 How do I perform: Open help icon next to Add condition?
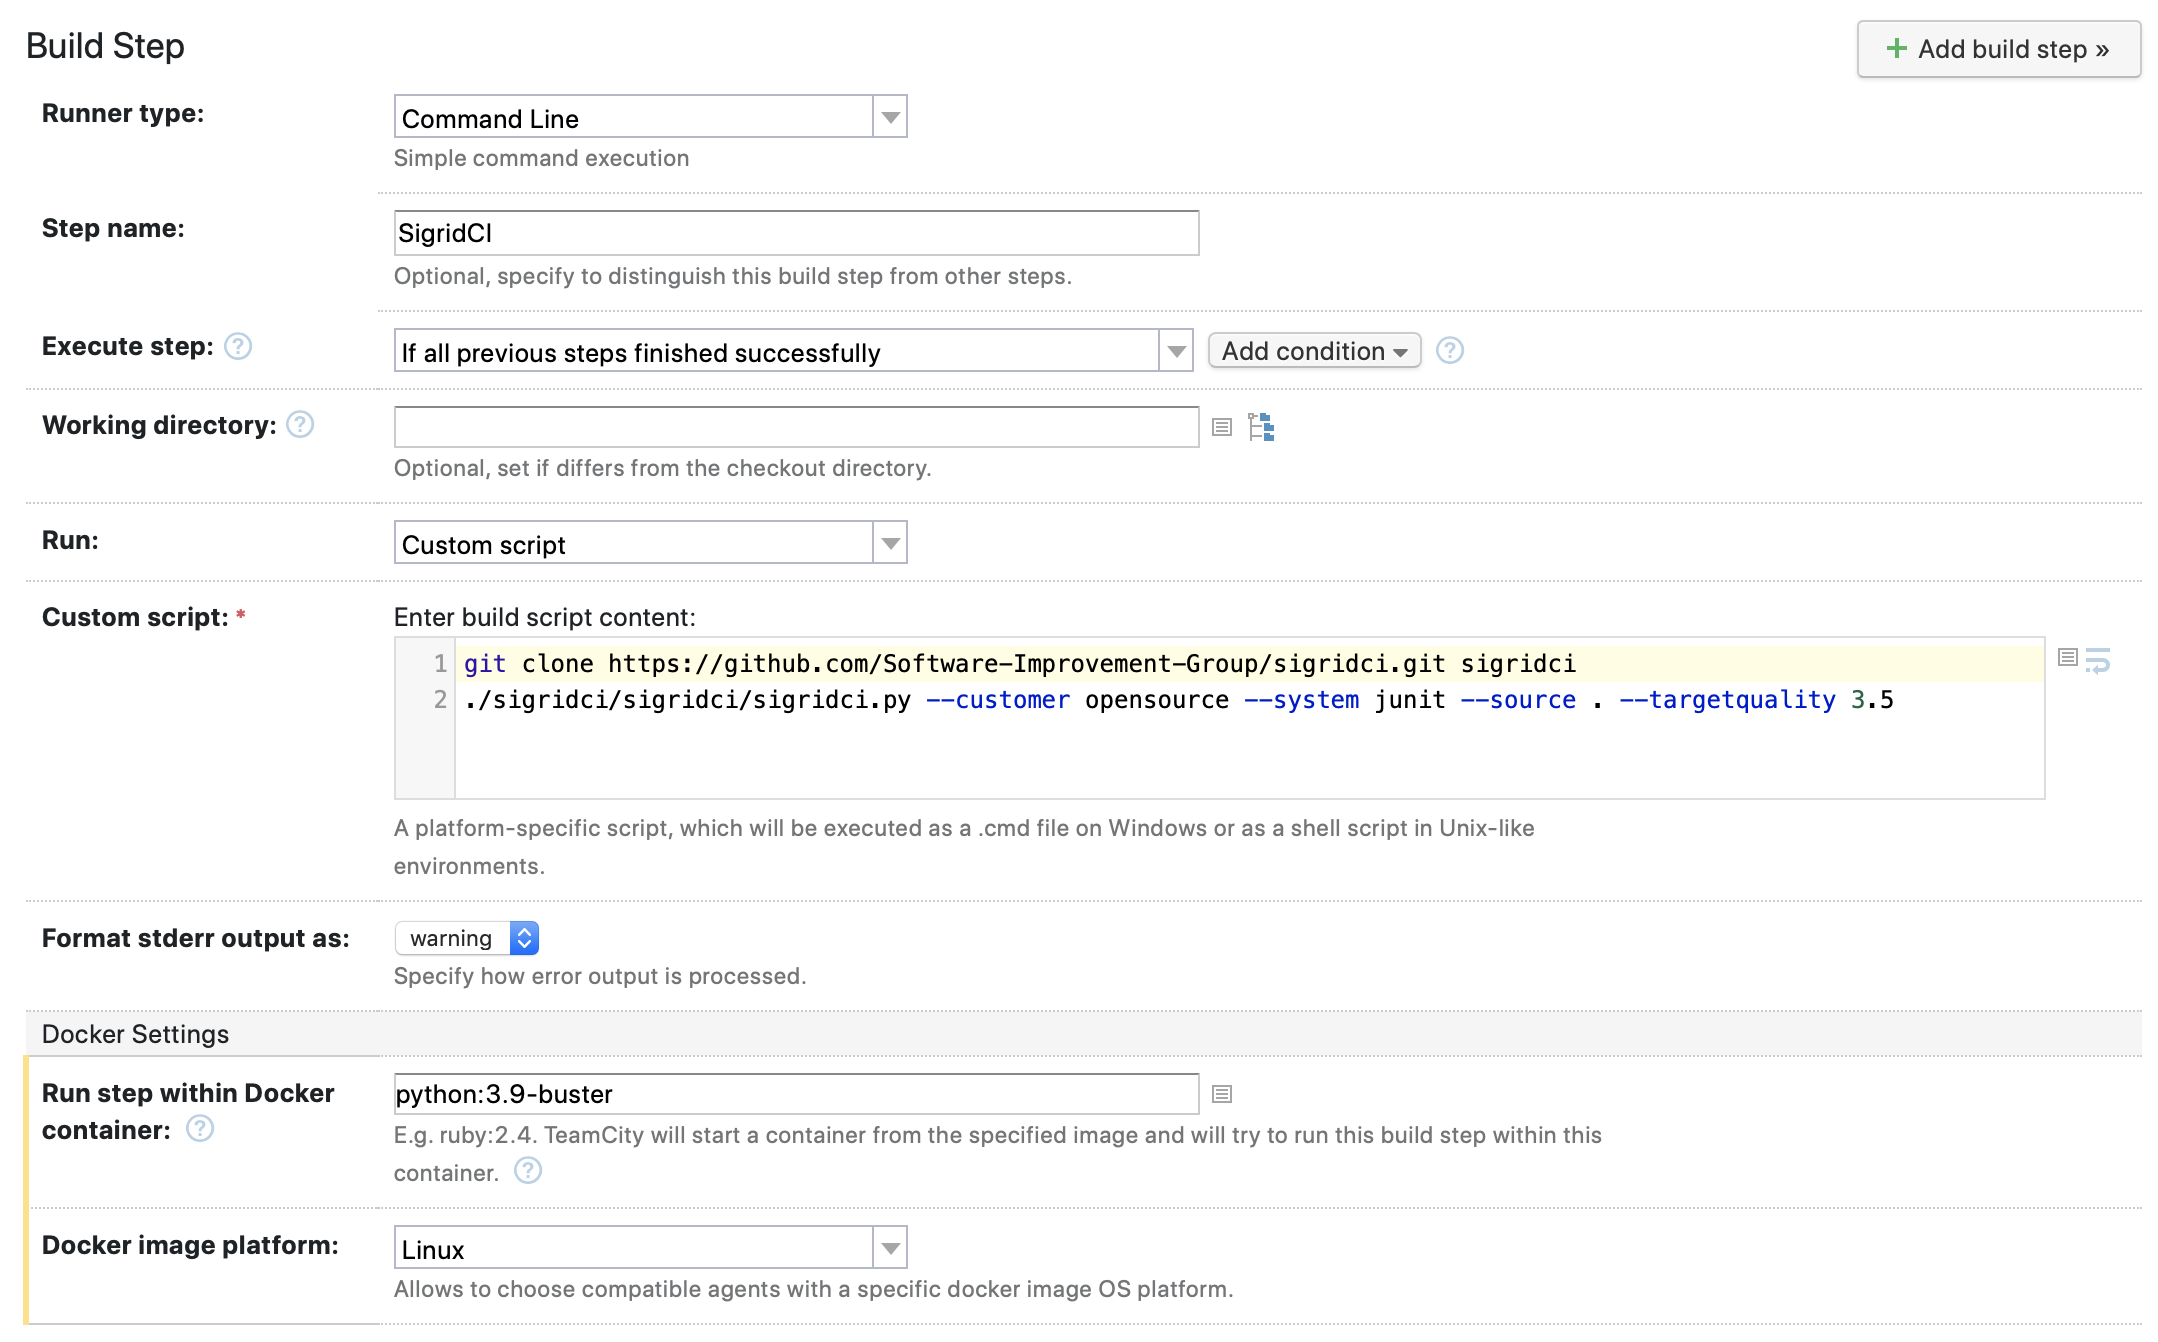point(1450,350)
